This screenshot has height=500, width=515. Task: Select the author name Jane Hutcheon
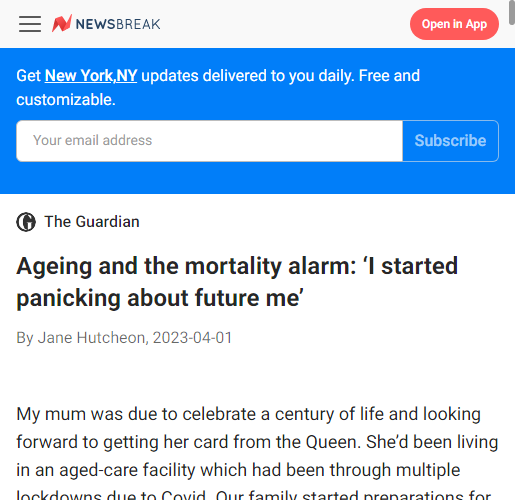coord(91,338)
